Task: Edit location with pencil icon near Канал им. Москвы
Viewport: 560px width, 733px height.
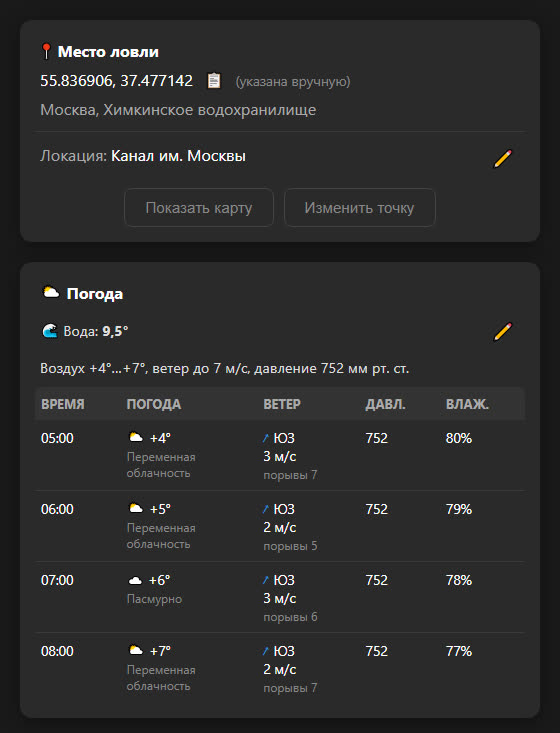Action: [503, 158]
